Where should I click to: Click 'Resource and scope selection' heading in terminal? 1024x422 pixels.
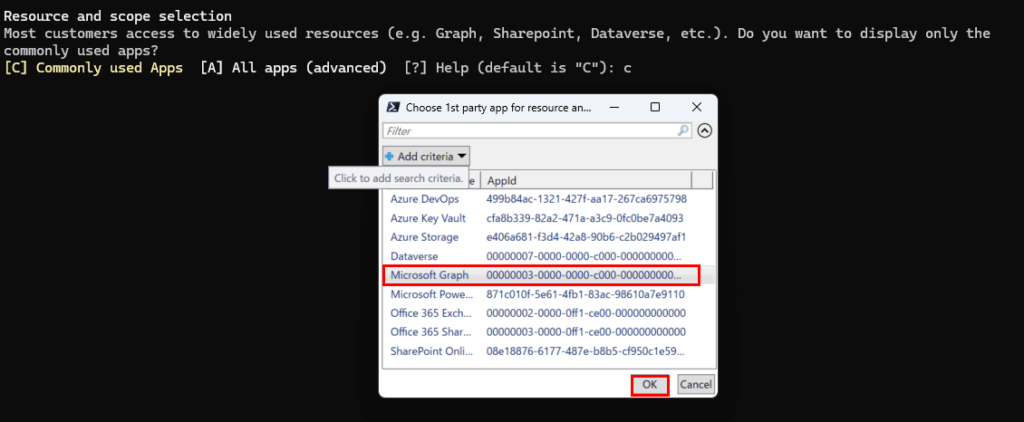click(118, 16)
